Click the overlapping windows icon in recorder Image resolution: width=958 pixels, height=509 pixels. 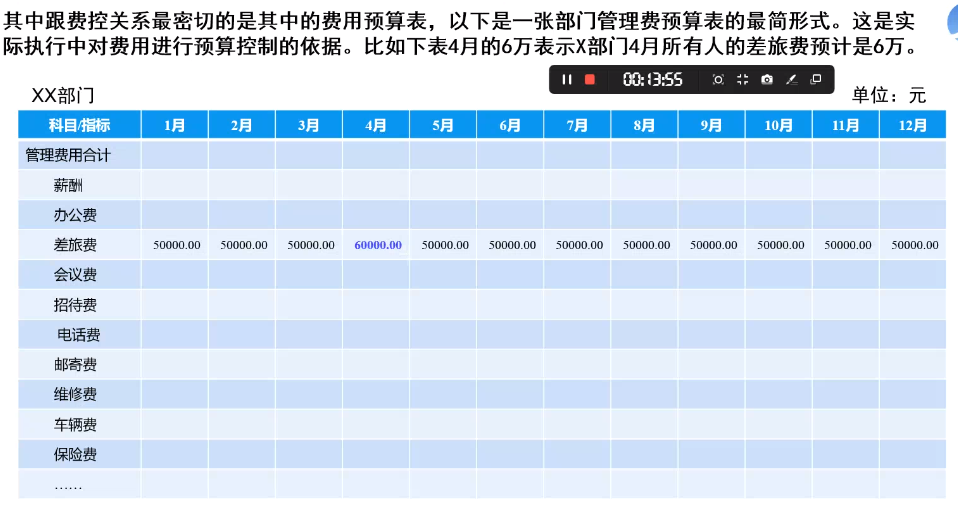pos(816,79)
